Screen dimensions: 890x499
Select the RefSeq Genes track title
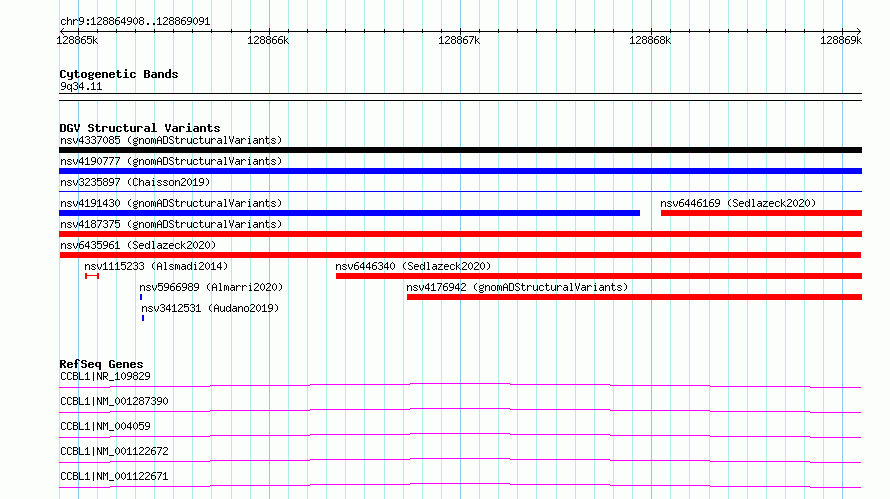click(101, 364)
